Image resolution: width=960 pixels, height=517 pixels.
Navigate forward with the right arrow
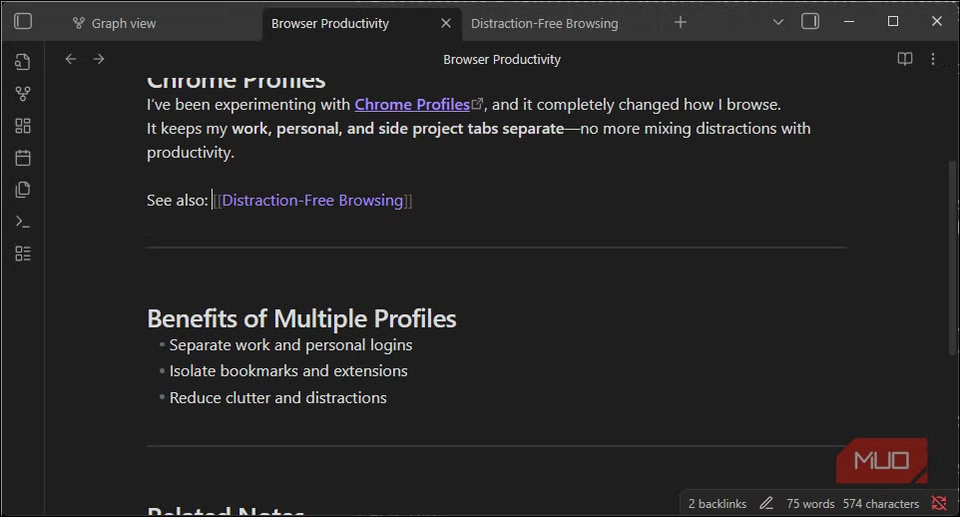[99, 59]
